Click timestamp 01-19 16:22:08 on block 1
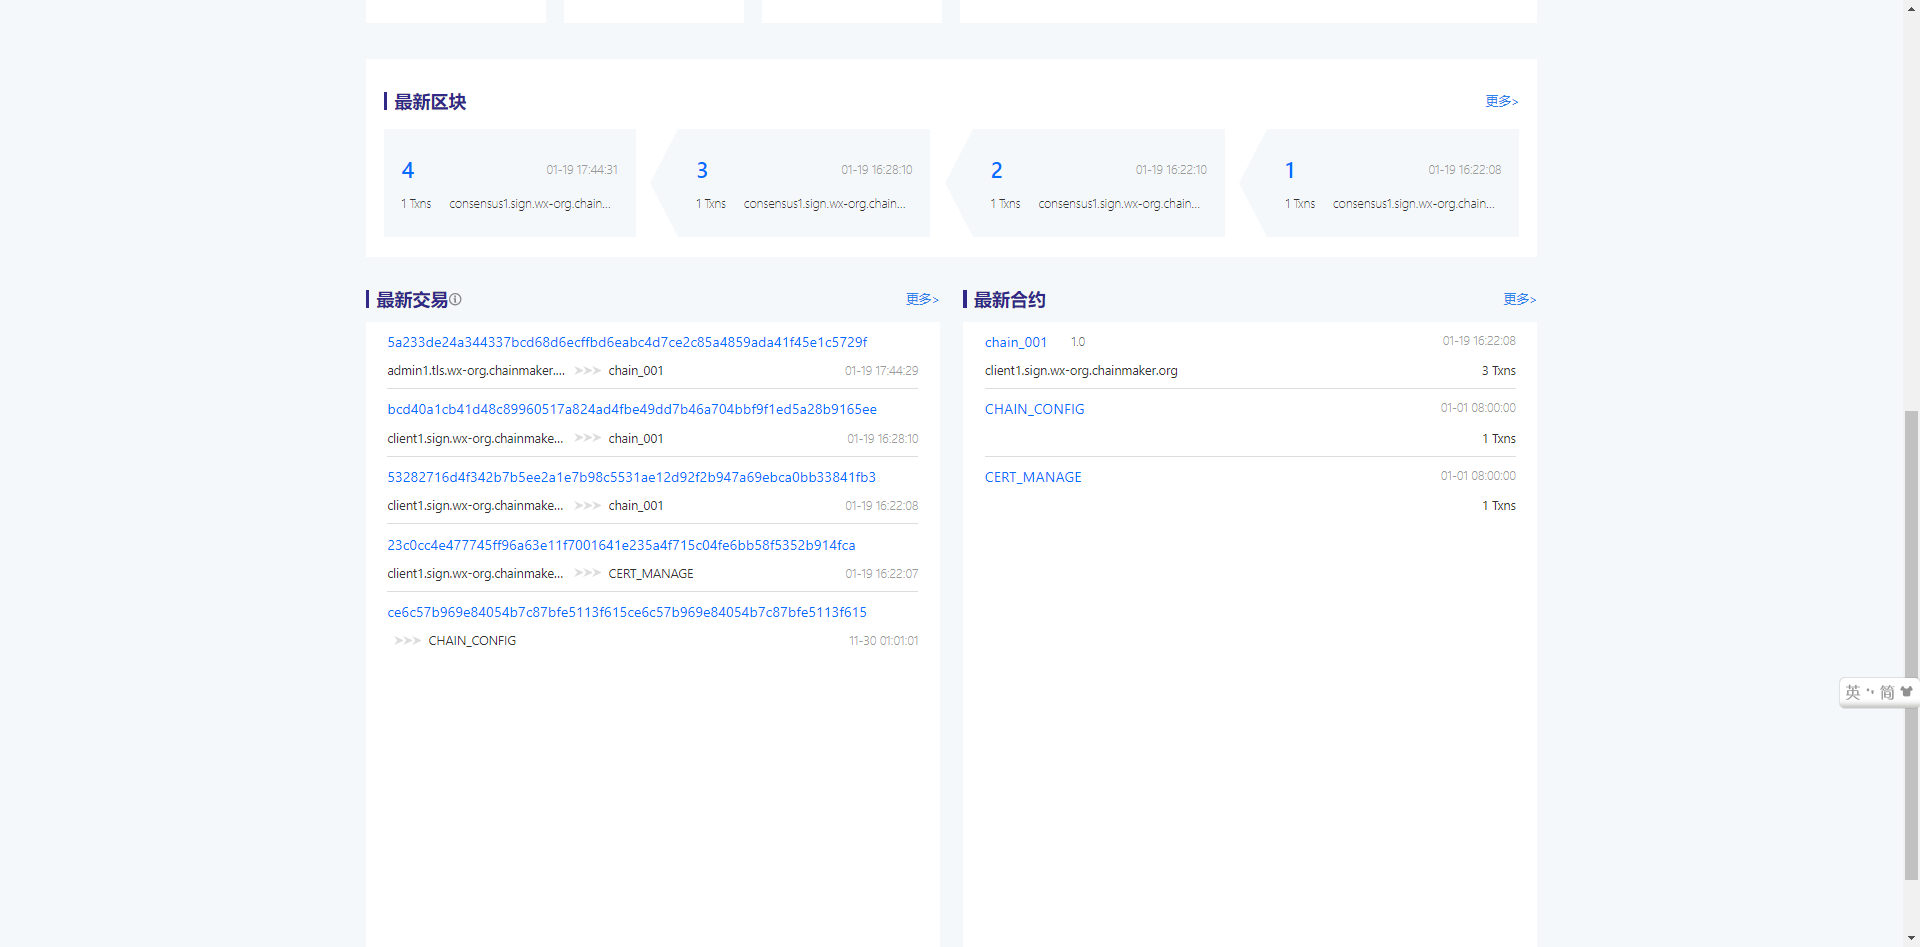This screenshot has width=1920, height=947. (x=1465, y=170)
